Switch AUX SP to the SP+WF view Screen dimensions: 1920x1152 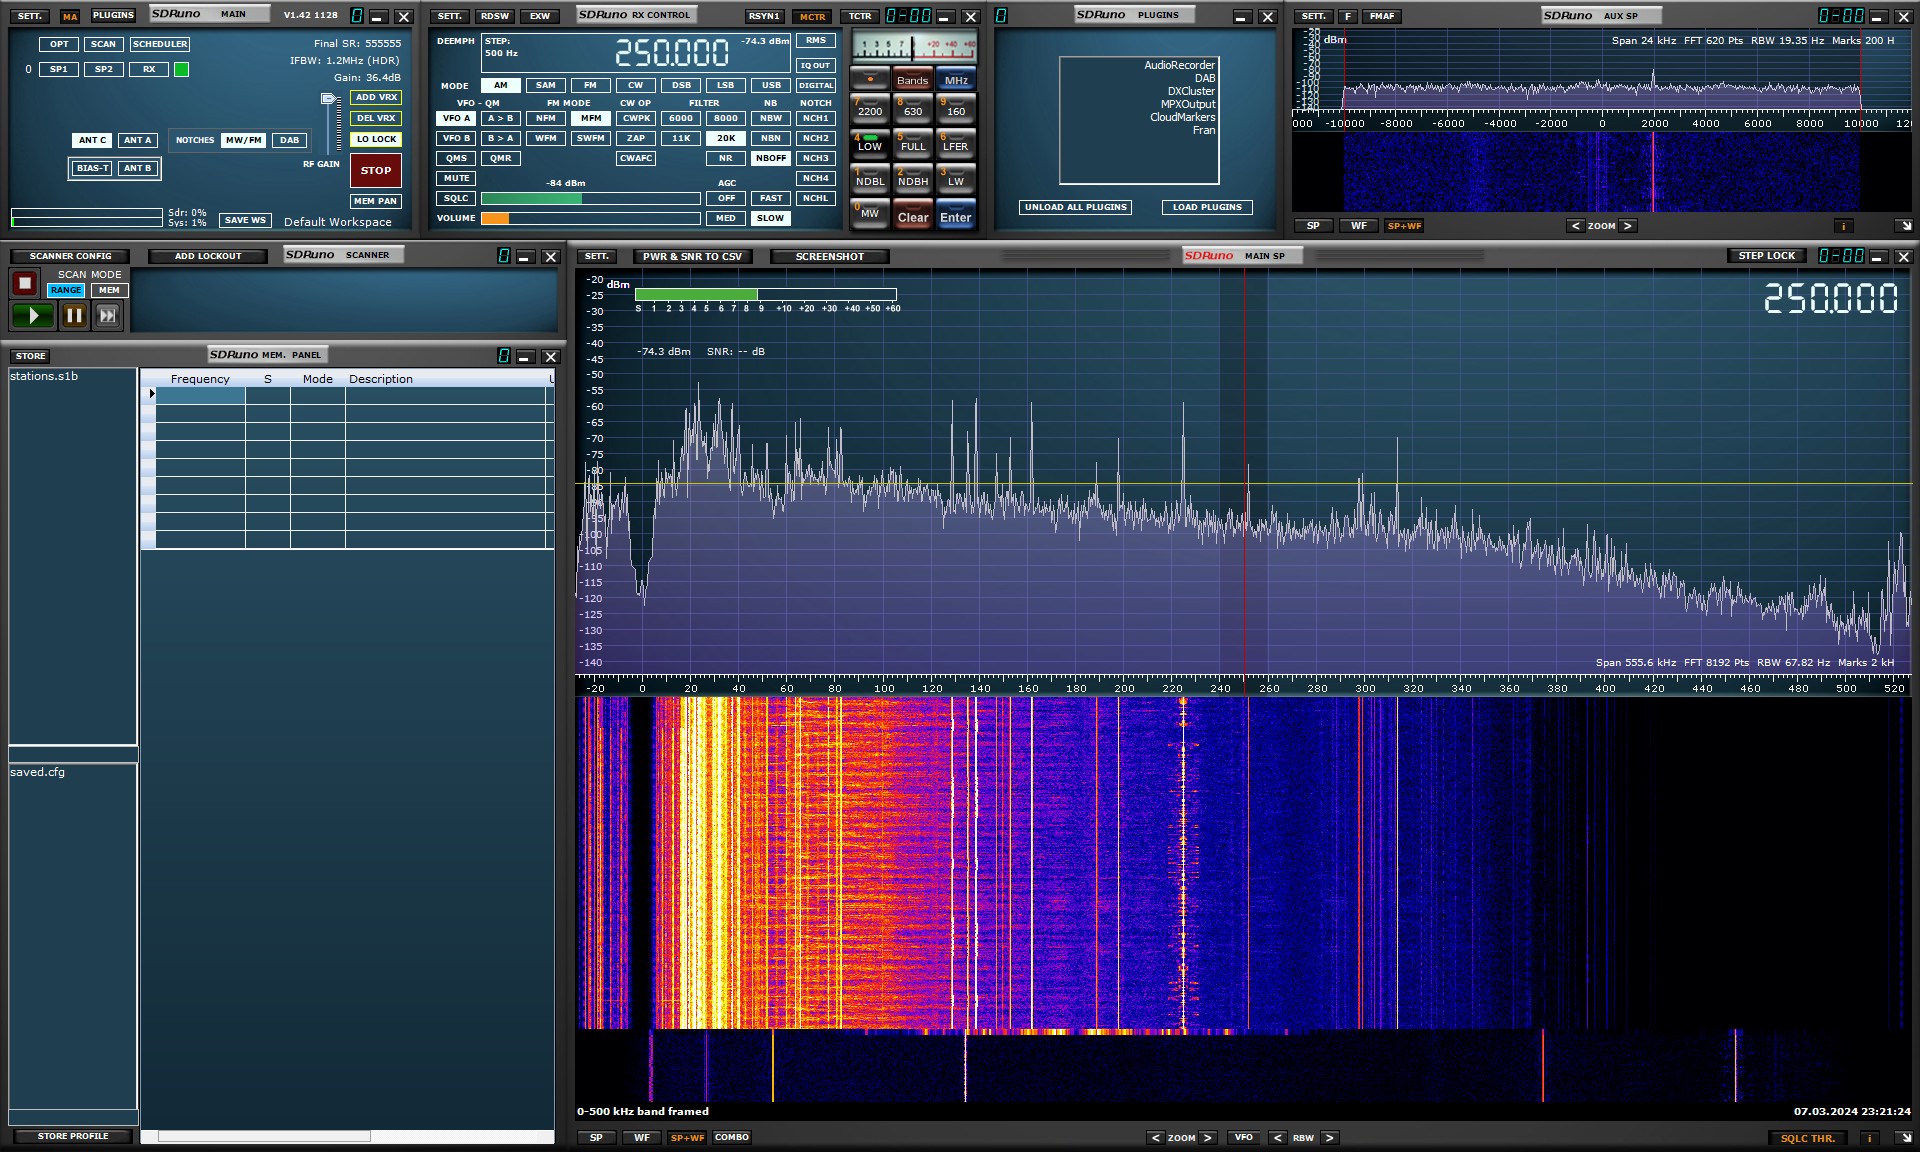click(1404, 226)
